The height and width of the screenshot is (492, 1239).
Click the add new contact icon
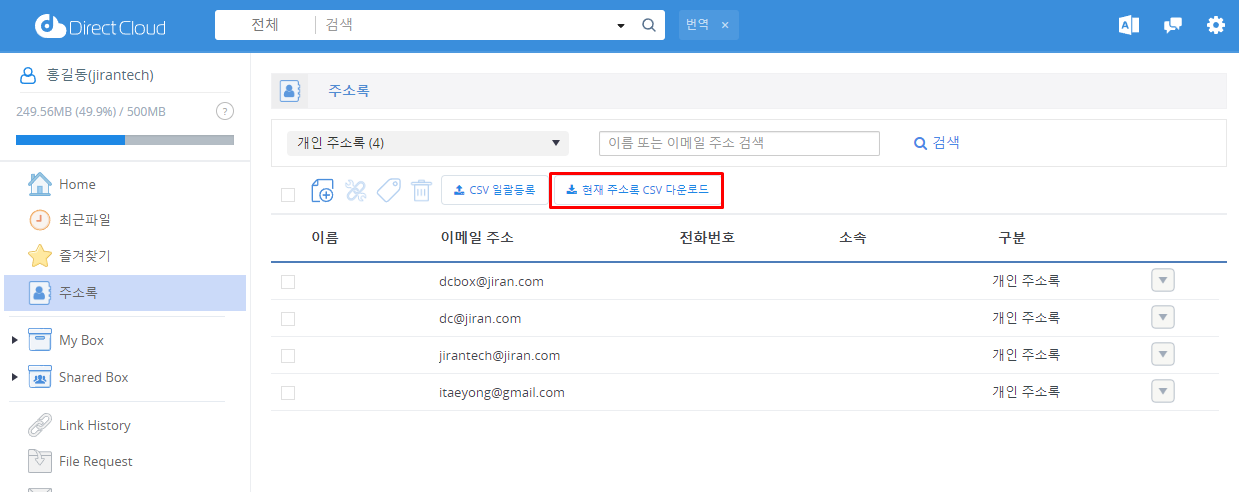[x=322, y=190]
